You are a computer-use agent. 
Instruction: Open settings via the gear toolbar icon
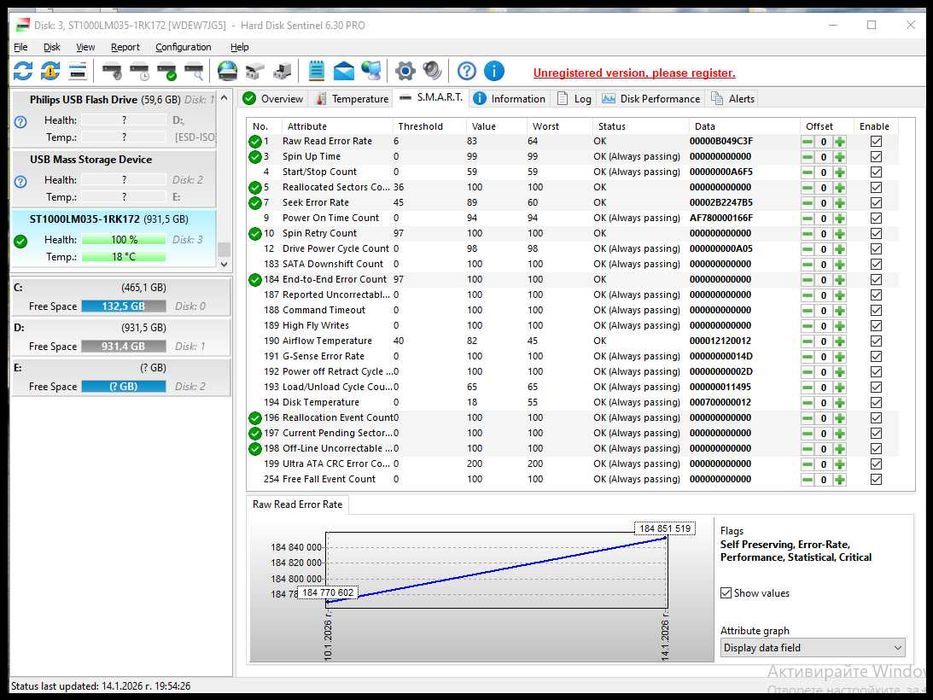[x=405, y=71]
